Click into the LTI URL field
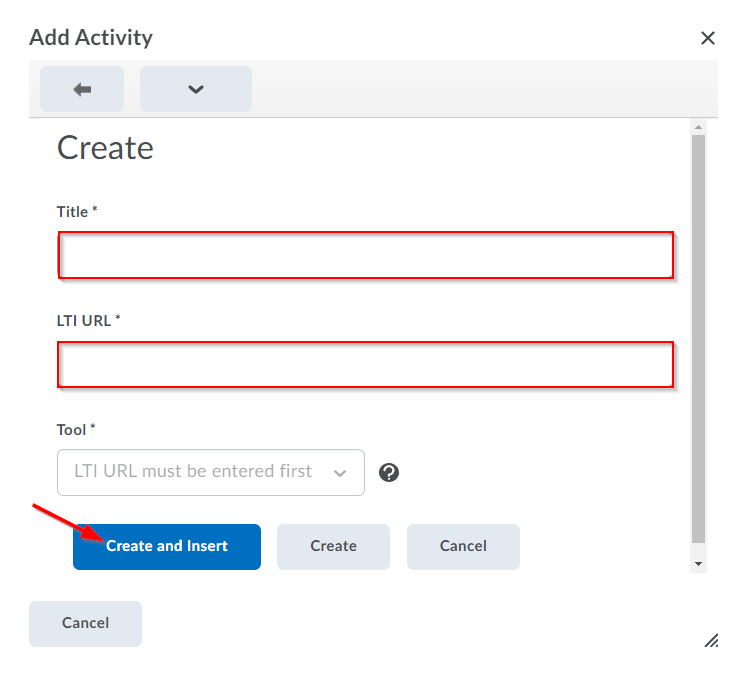Viewport: 744px width, 678px height. point(365,364)
